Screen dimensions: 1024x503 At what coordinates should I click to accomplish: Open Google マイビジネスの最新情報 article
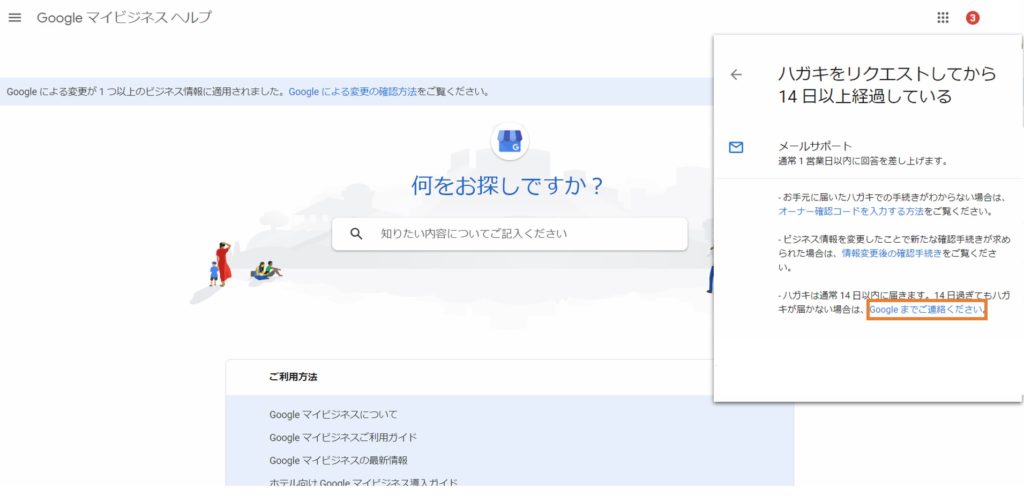click(338, 461)
